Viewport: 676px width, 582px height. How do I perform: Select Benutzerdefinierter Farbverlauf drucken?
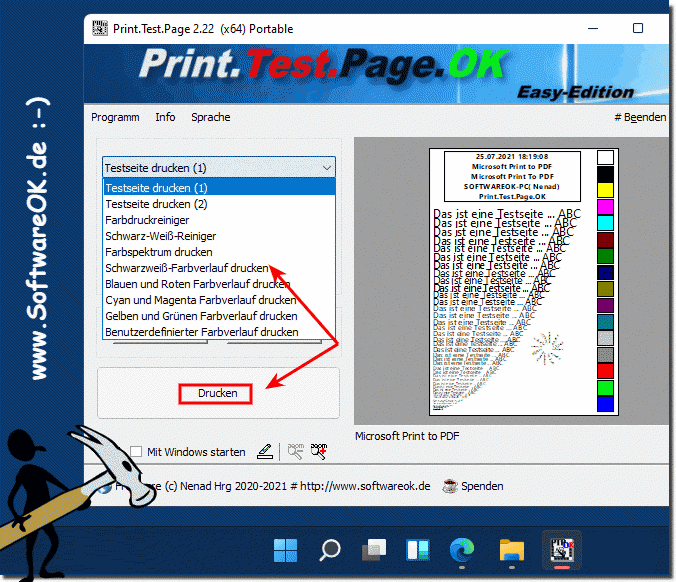(x=219, y=332)
